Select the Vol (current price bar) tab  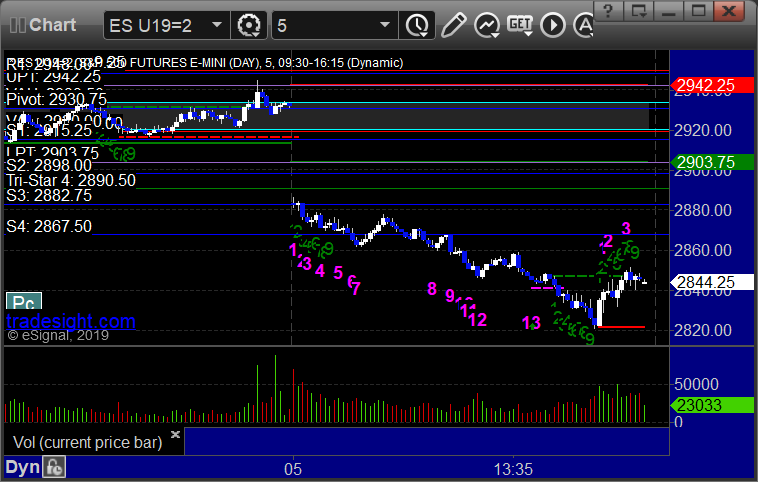click(x=87, y=442)
